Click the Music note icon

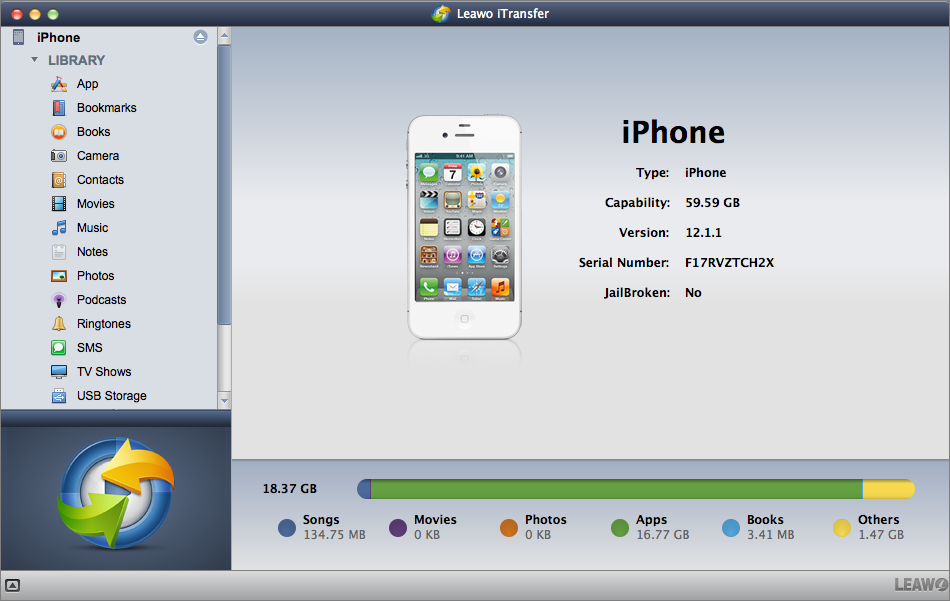(x=59, y=228)
